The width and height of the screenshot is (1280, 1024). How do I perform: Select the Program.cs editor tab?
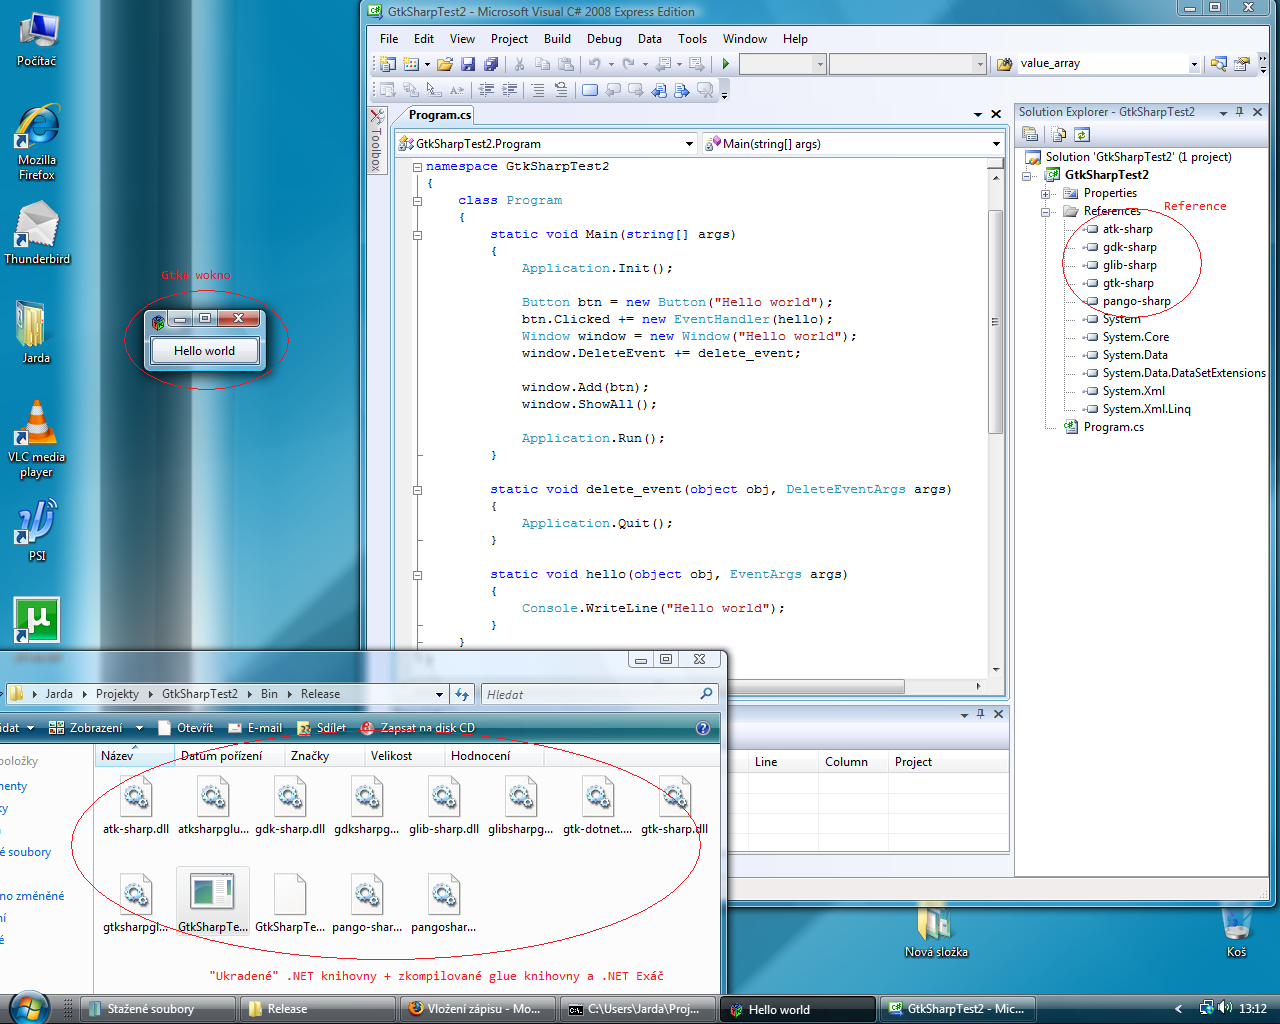(439, 115)
